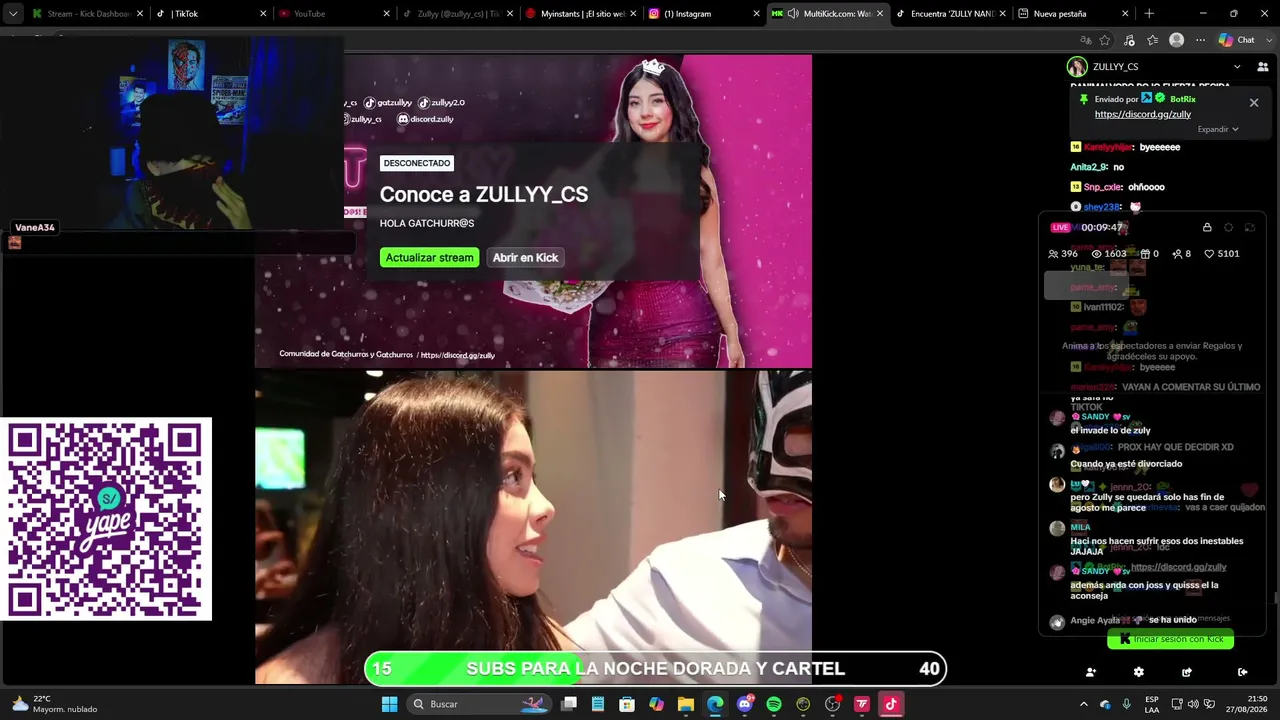Open the weather widget on taskbar

[55, 704]
